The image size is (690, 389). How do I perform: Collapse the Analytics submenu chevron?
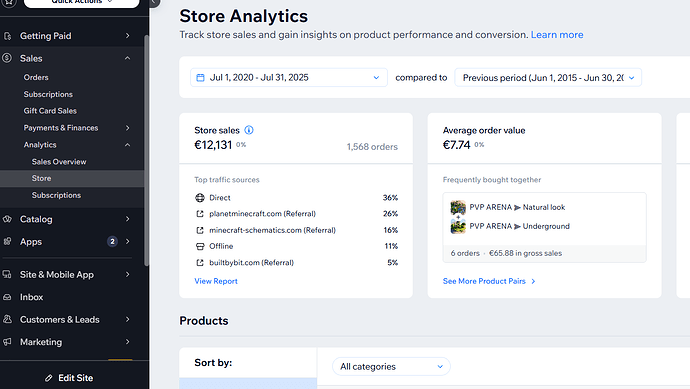click(128, 145)
